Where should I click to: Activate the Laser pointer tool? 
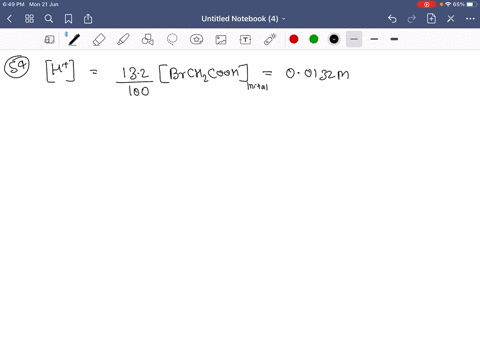[270, 39]
